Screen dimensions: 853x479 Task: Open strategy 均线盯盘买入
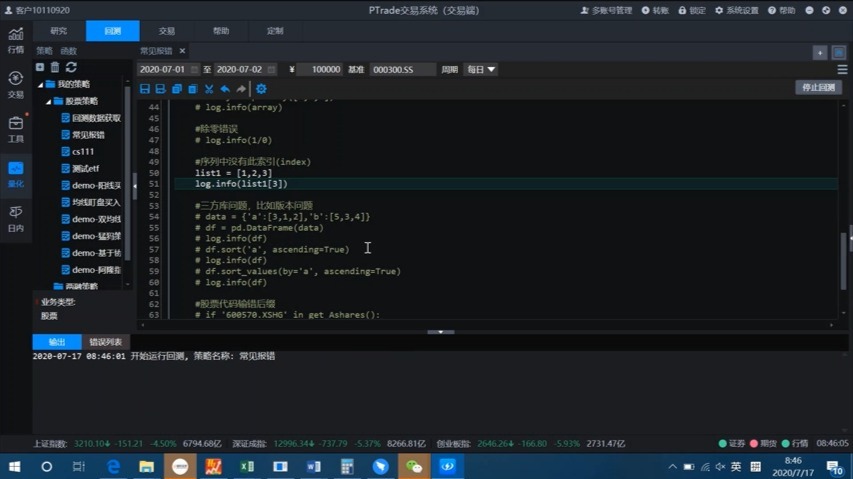[91, 202]
